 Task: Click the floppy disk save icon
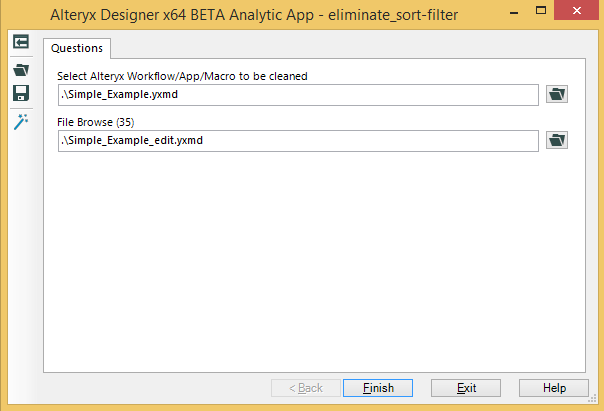click(x=21, y=93)
